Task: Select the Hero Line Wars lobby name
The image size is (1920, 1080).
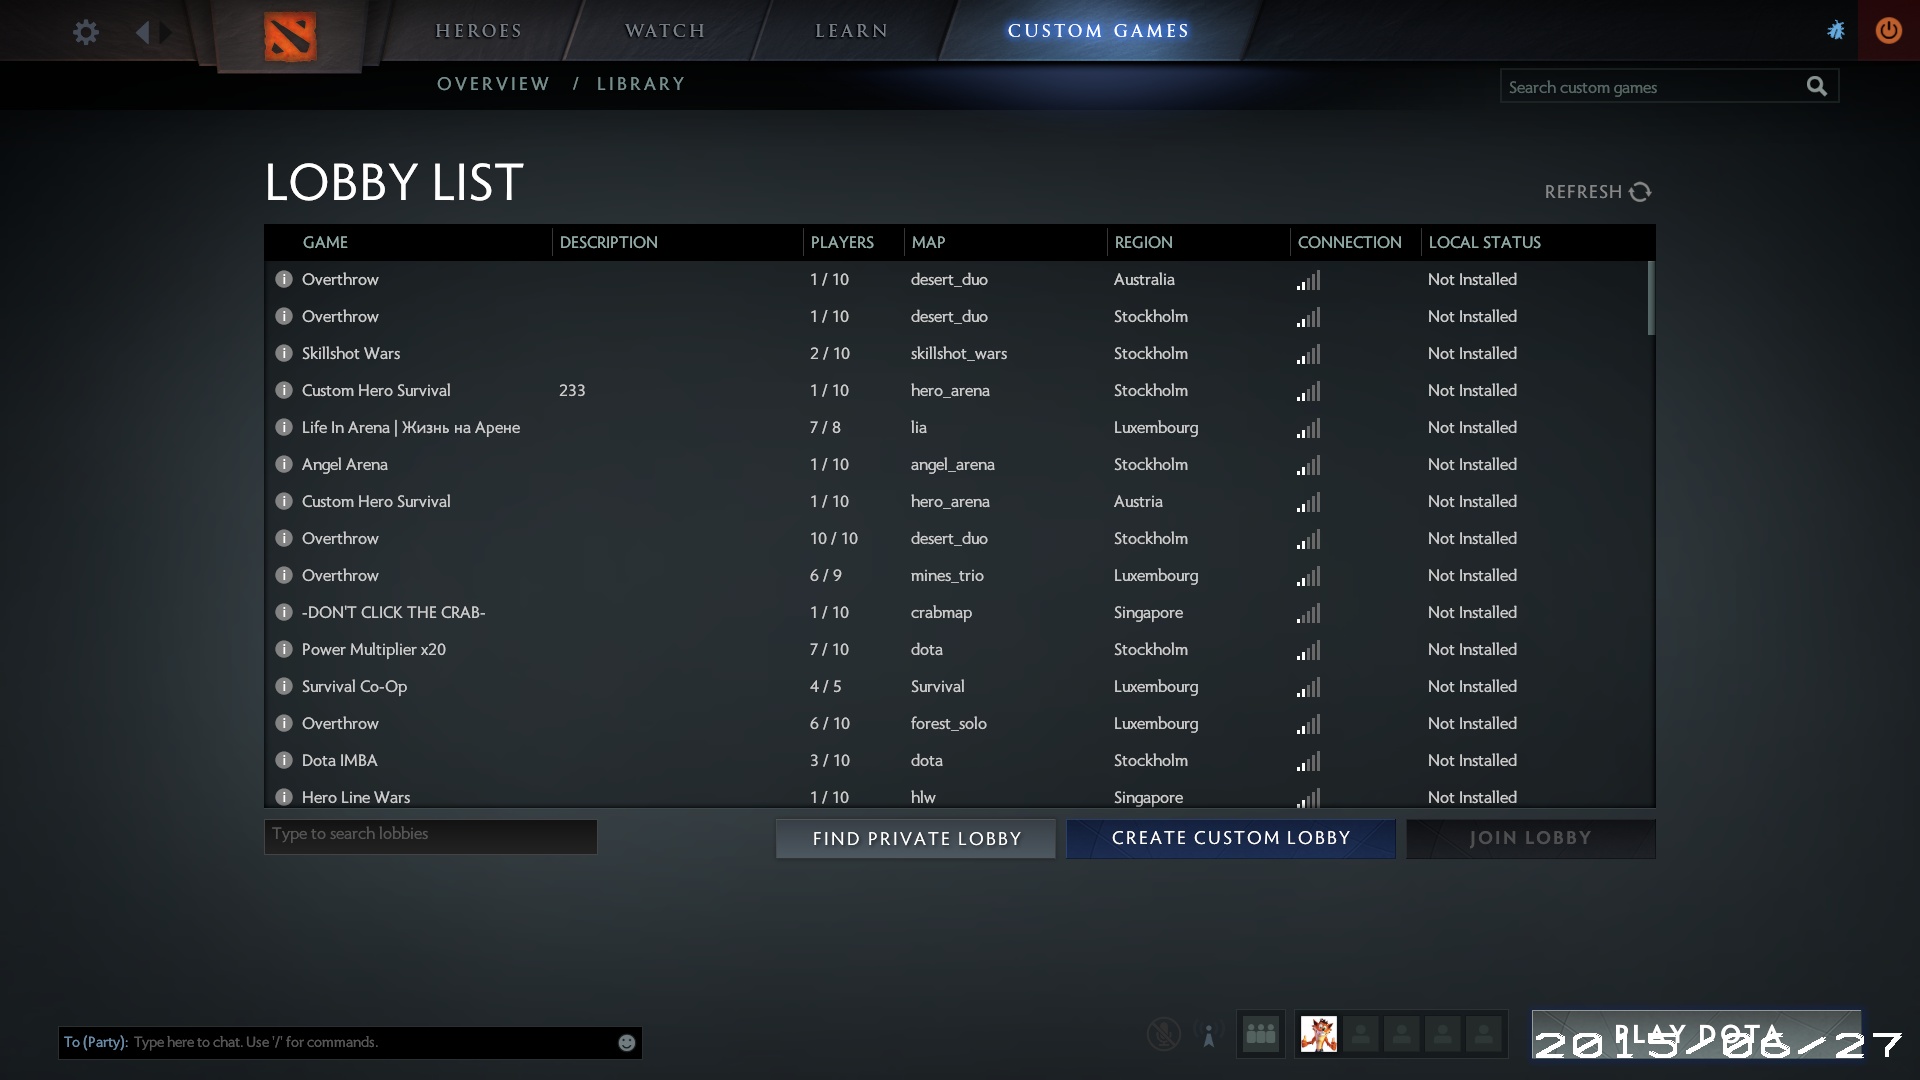Action: (x=356, y=797)
